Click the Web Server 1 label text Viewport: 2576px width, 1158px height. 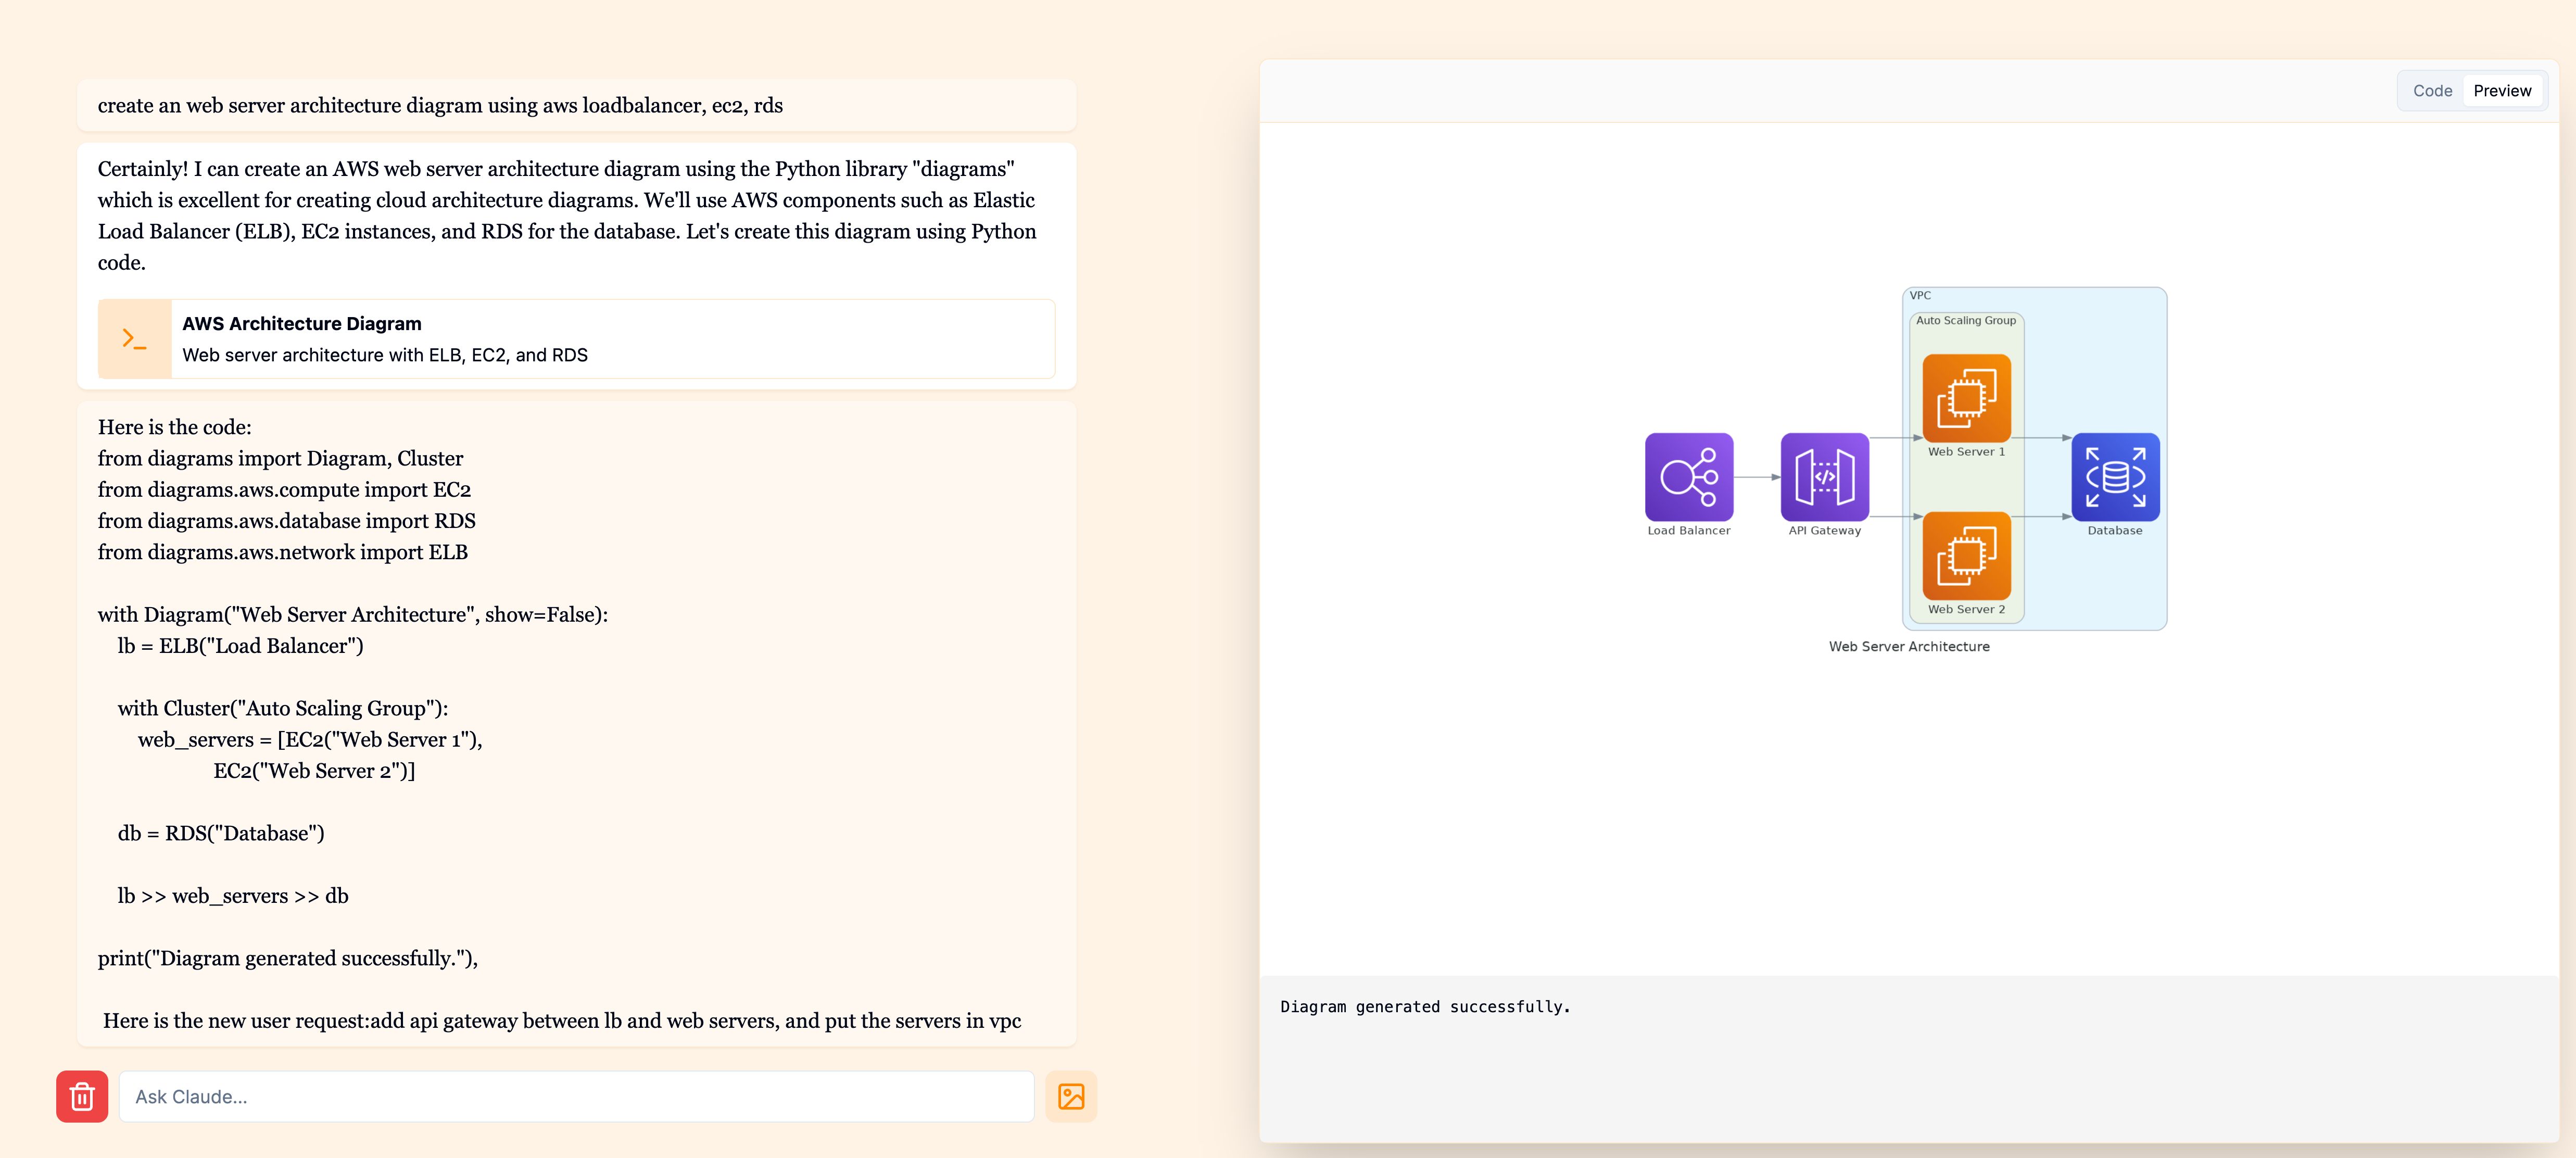[x=1966, y=452]
